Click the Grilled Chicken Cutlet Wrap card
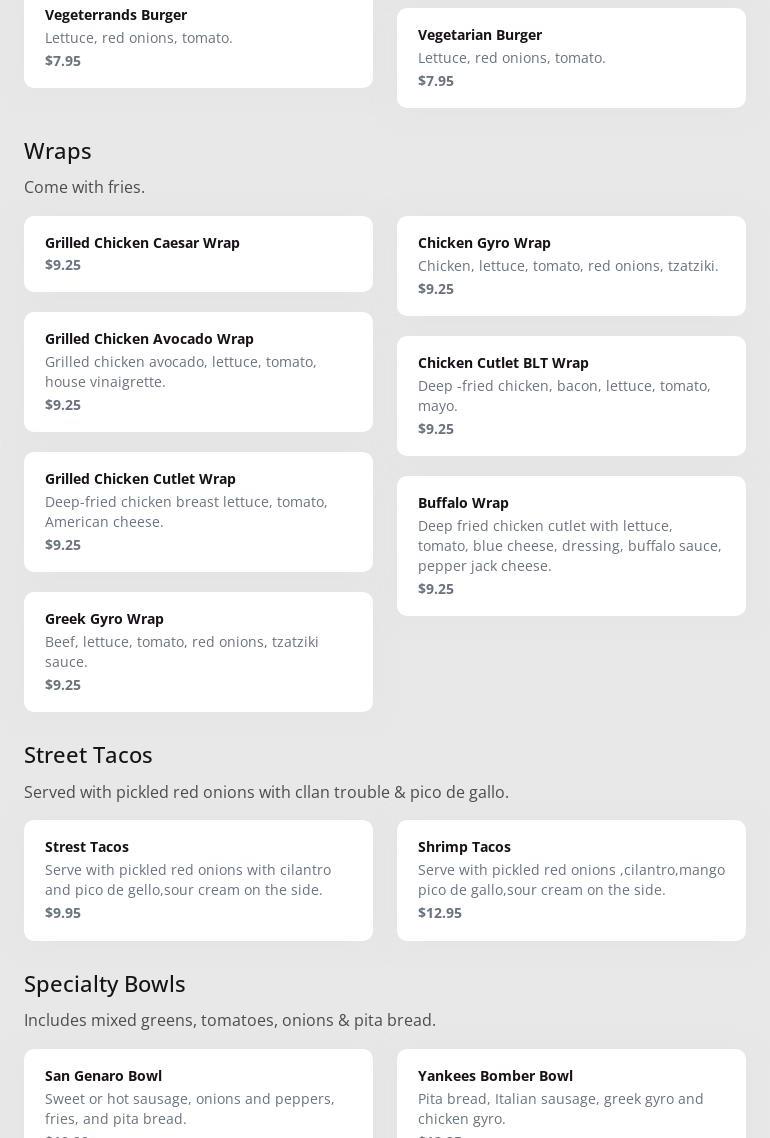The image size is (770, 1138). [x=198, y=511]
